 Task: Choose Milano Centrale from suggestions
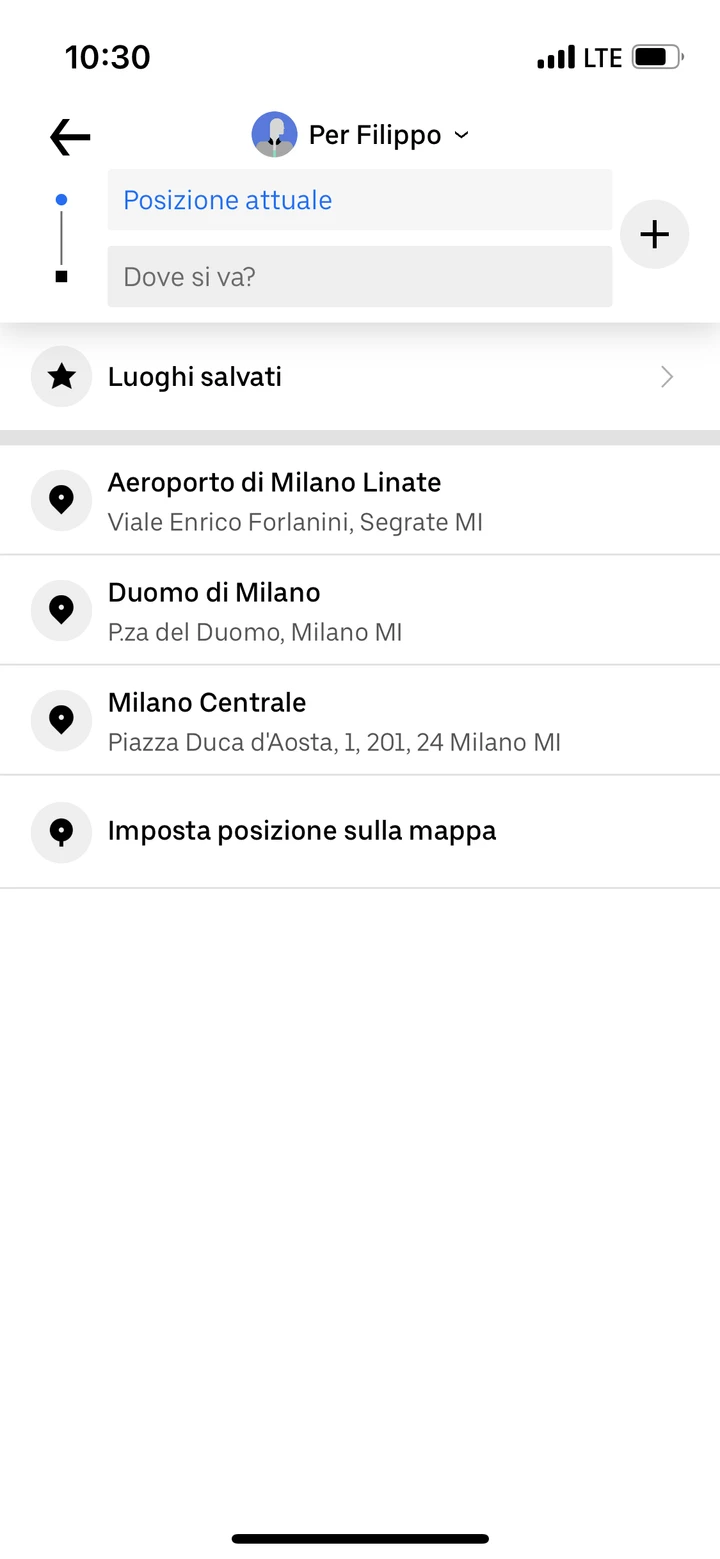360,720
